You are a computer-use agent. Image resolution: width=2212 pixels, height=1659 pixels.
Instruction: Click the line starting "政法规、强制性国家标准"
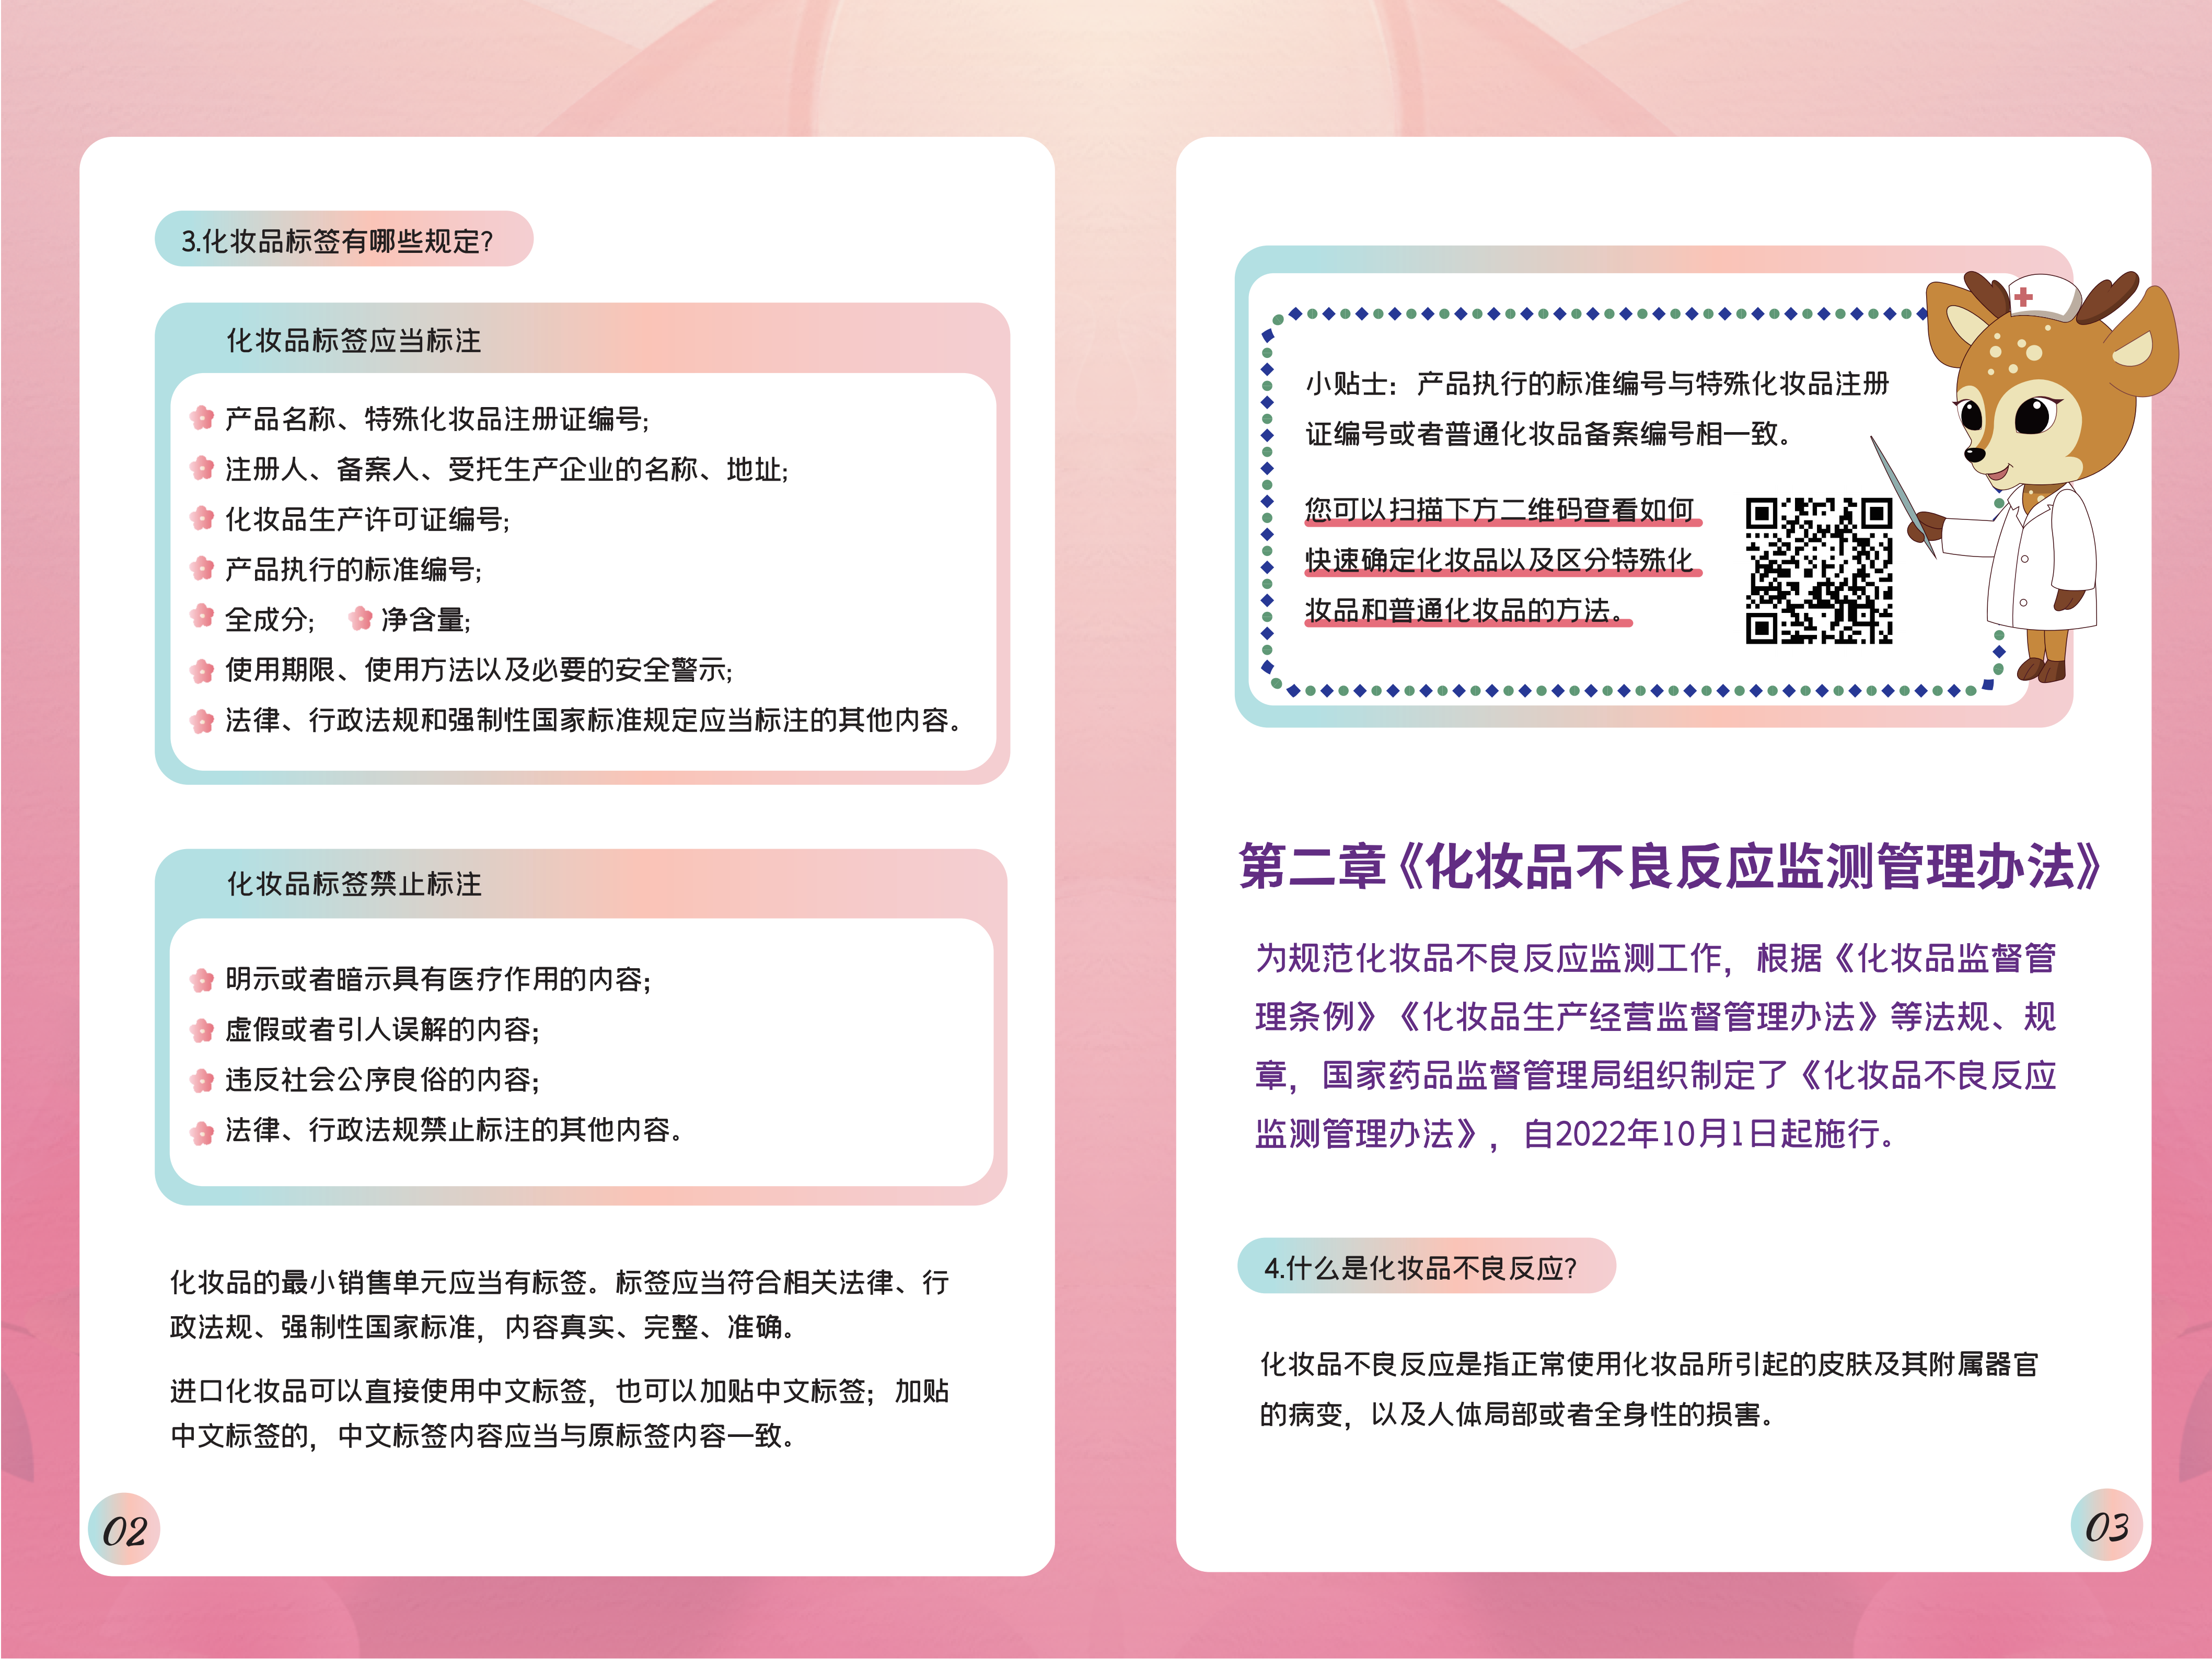[x=483, y=1327]
